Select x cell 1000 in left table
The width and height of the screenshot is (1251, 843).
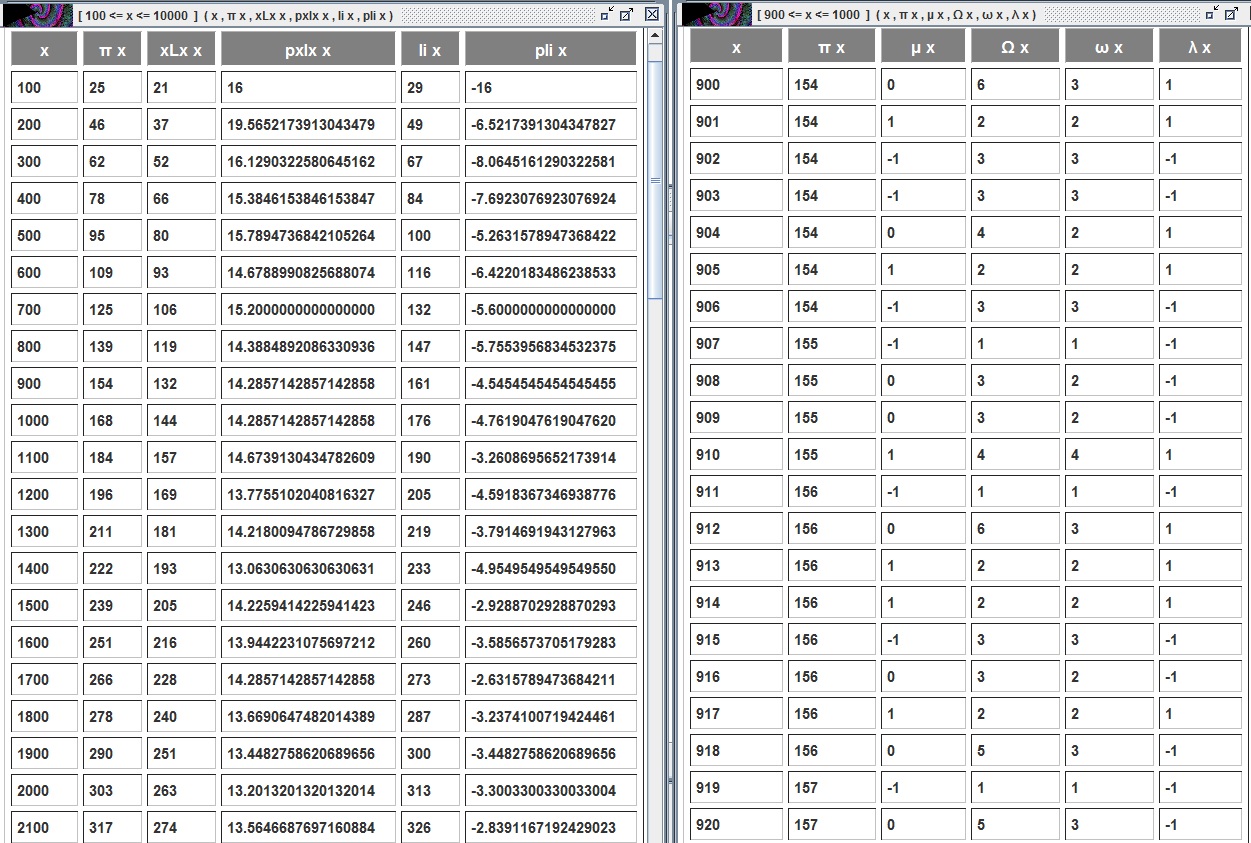44,421
